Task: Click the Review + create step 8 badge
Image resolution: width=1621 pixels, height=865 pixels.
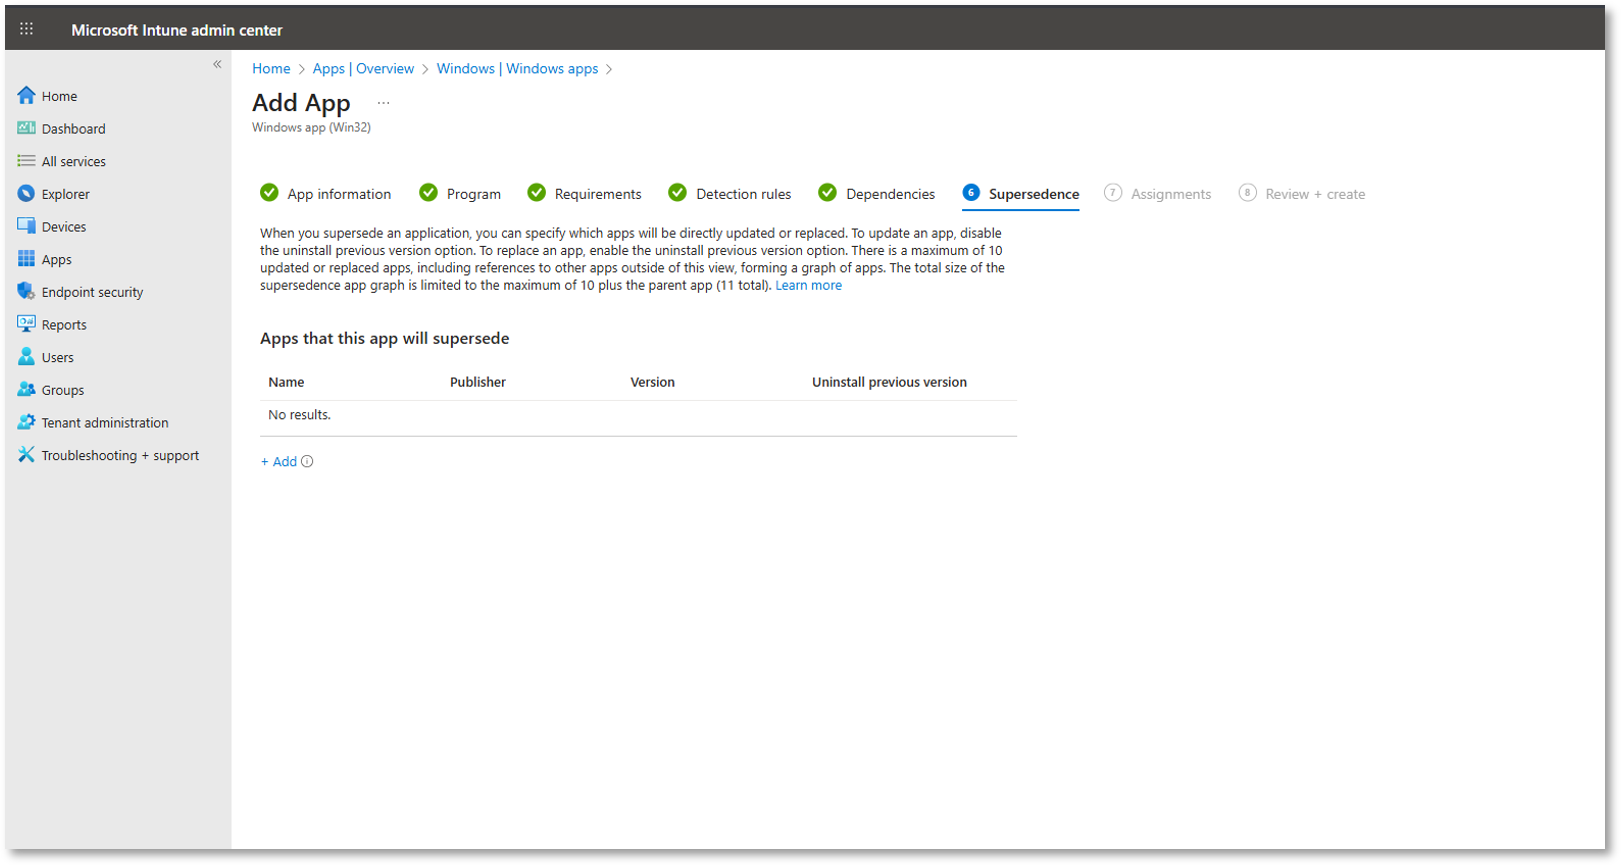Action: (x=1247, y=192)
